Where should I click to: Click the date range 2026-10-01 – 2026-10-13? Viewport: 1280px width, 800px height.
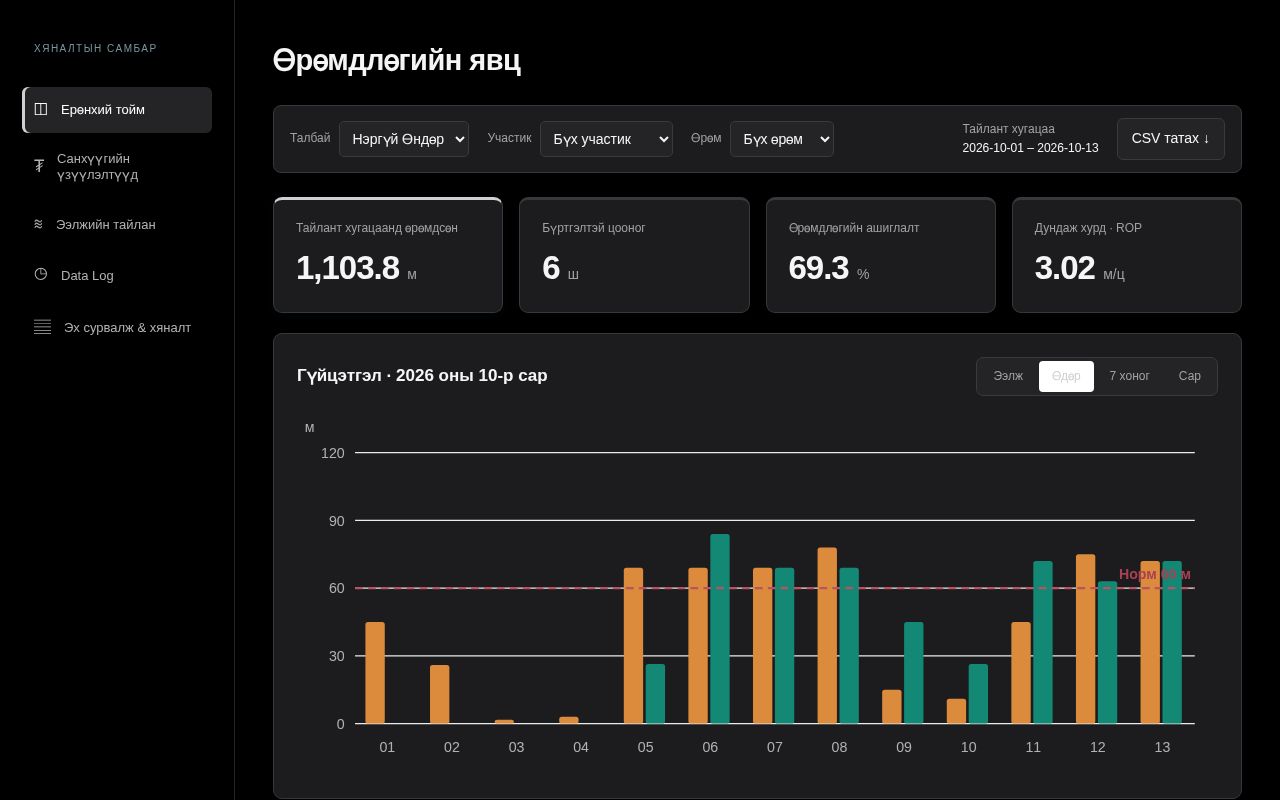coord(1030,148)
